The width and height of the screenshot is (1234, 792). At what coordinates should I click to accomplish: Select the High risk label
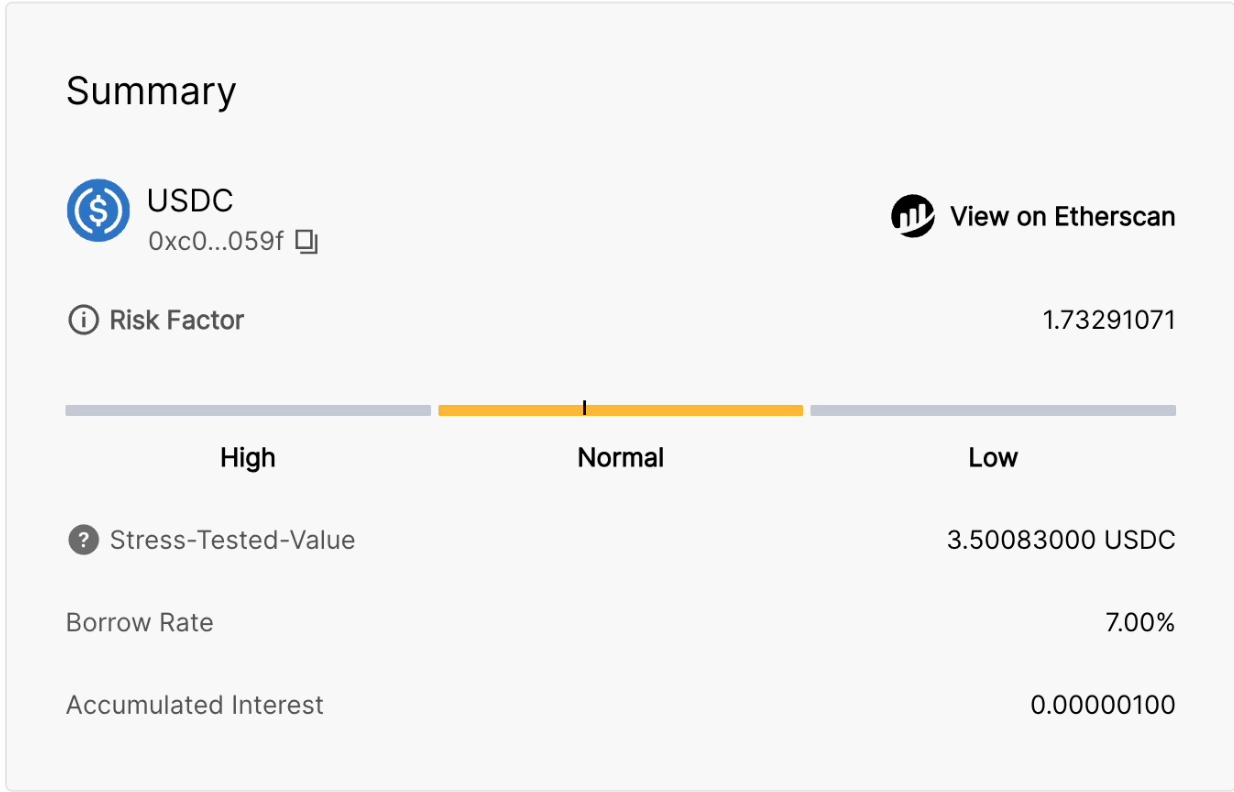coord(248,458)
